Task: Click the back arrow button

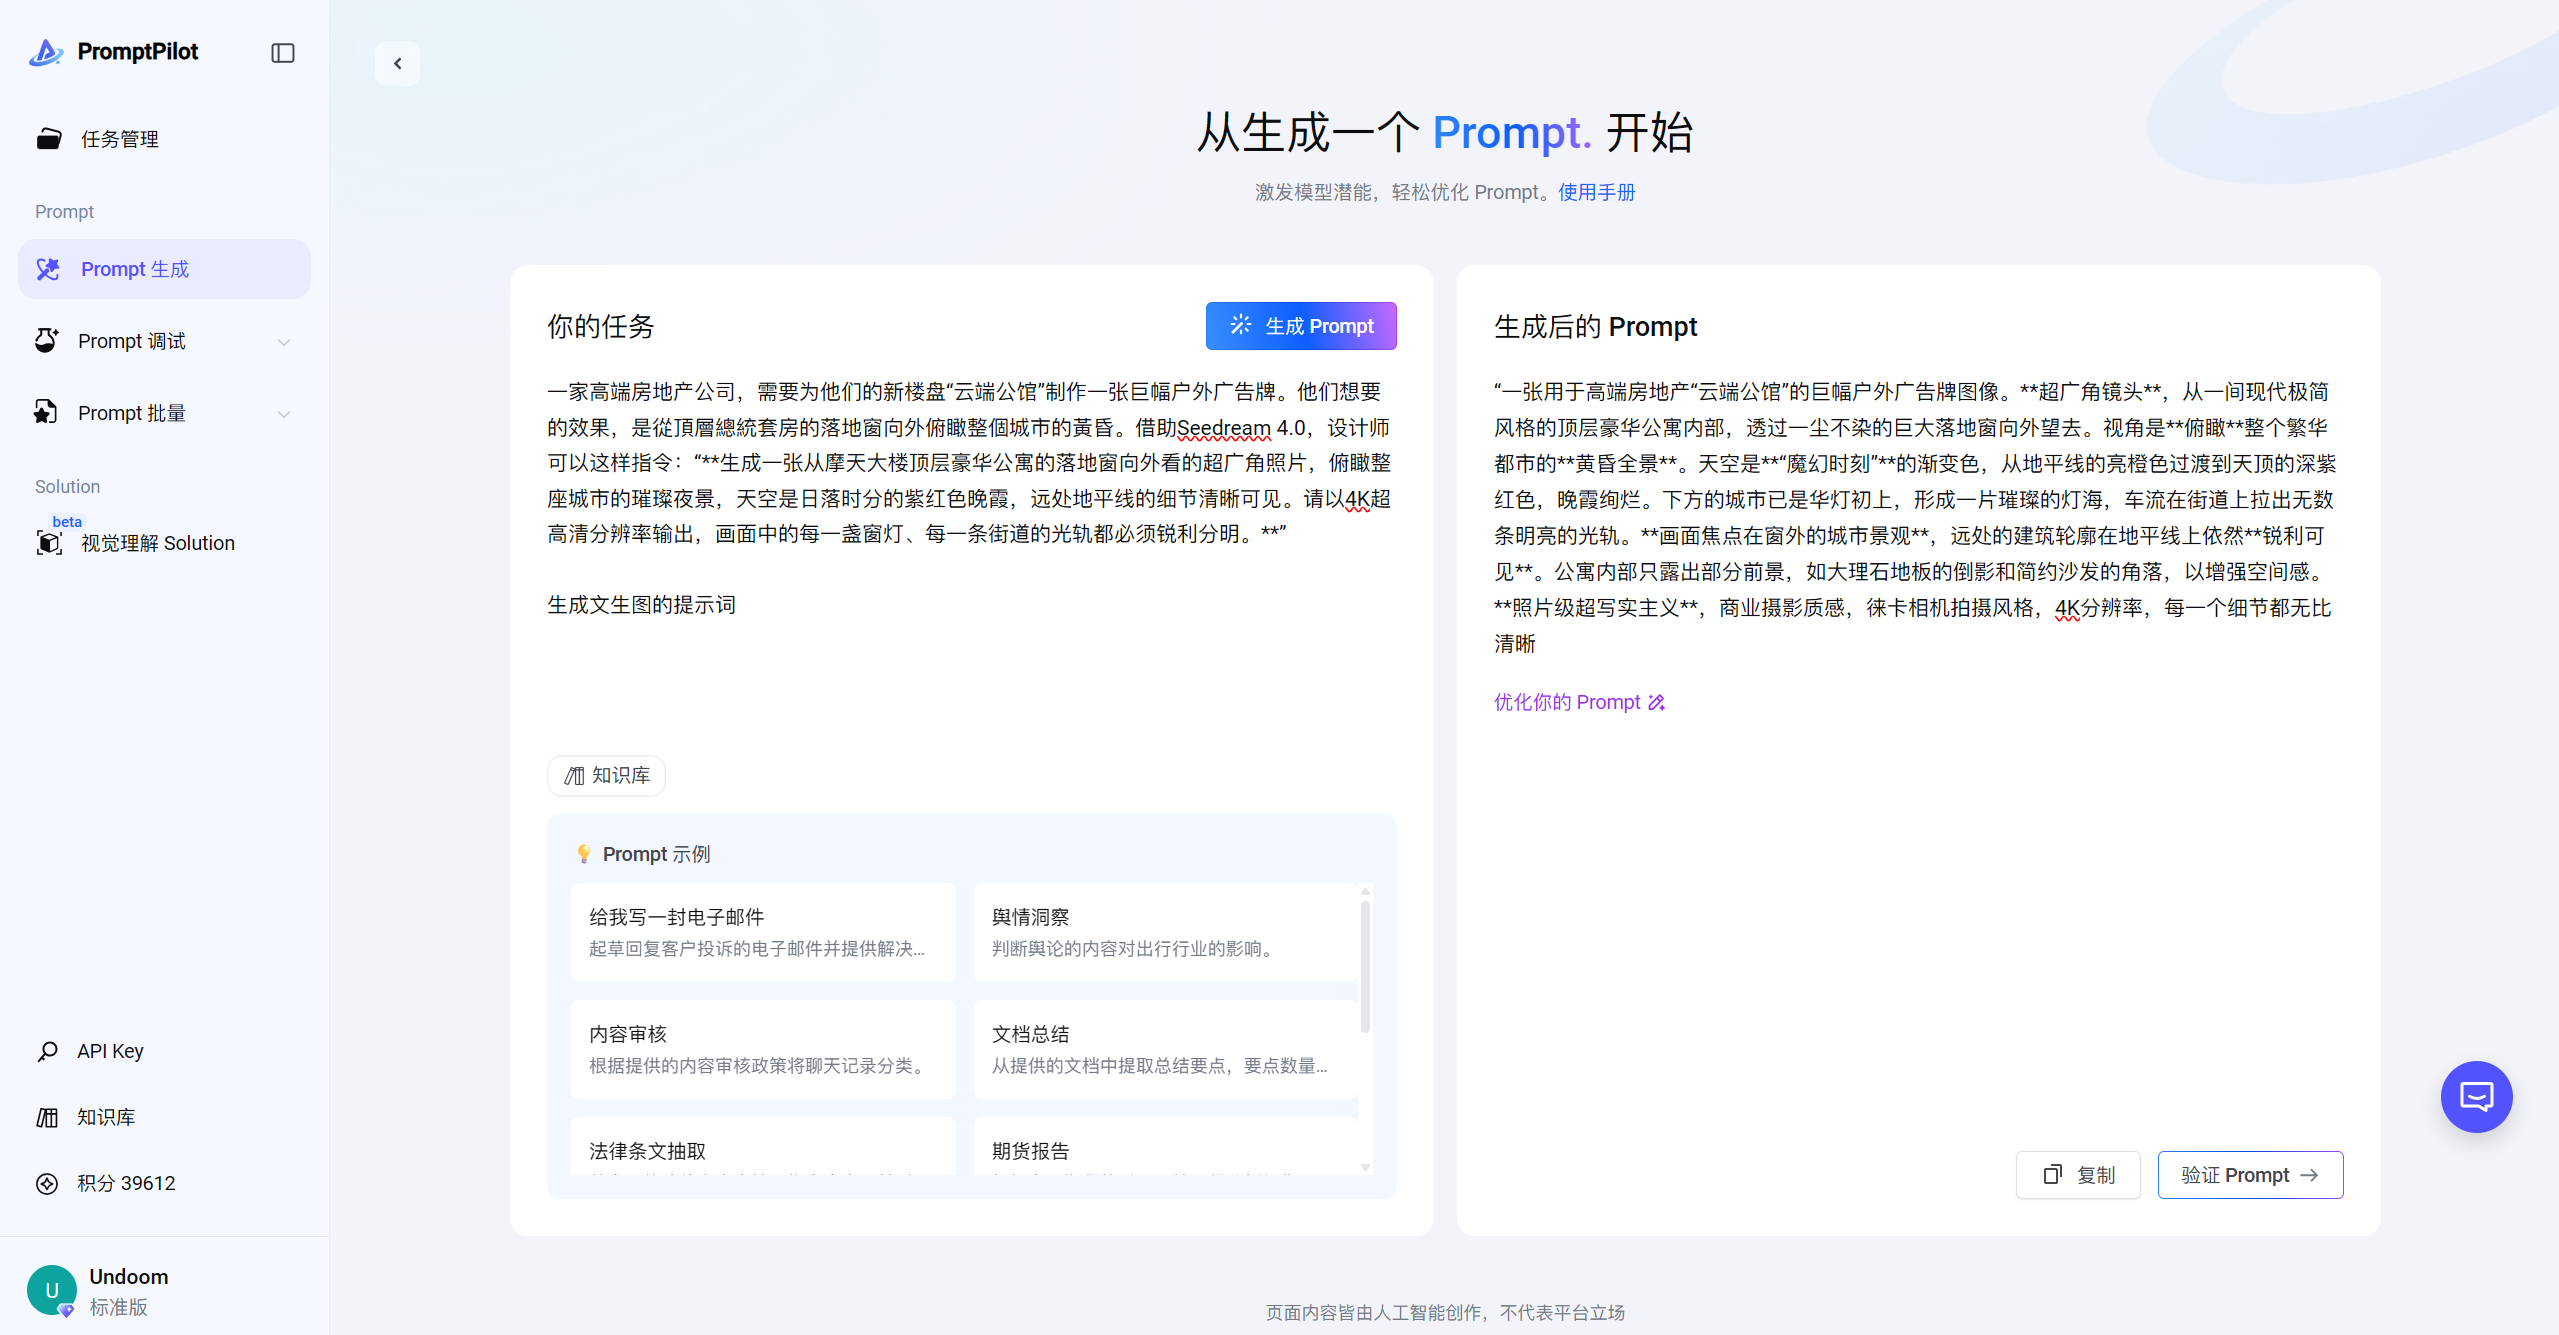Action: point(398,64)
